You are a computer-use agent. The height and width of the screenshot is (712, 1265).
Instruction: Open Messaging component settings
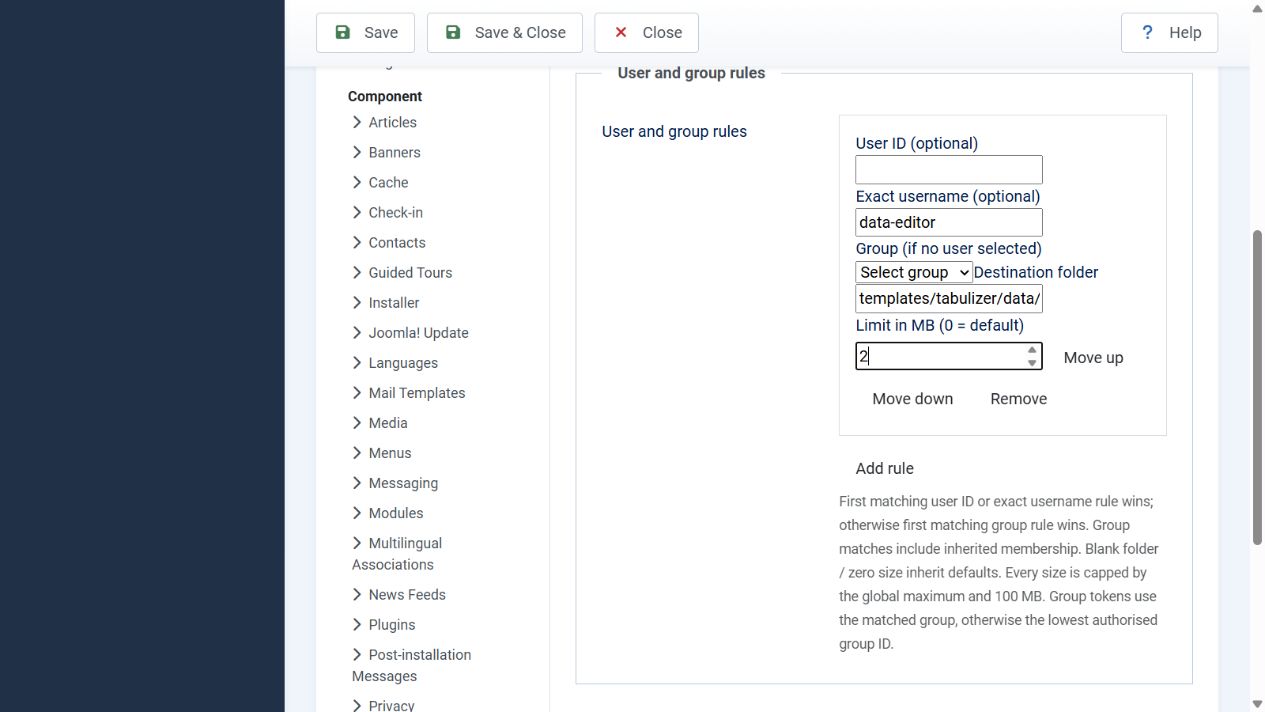[403, 483]
